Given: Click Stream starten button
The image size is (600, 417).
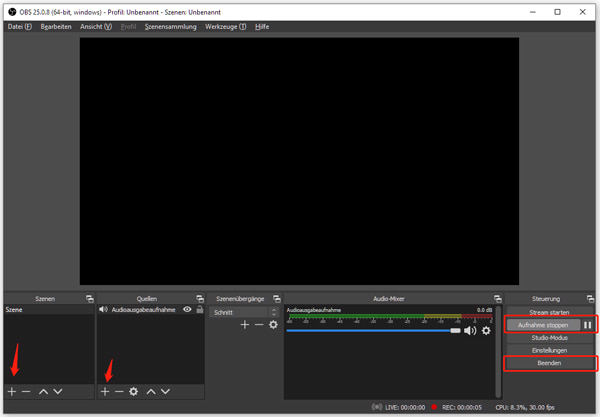Looking at the screenshot, I should click(549, 312).
